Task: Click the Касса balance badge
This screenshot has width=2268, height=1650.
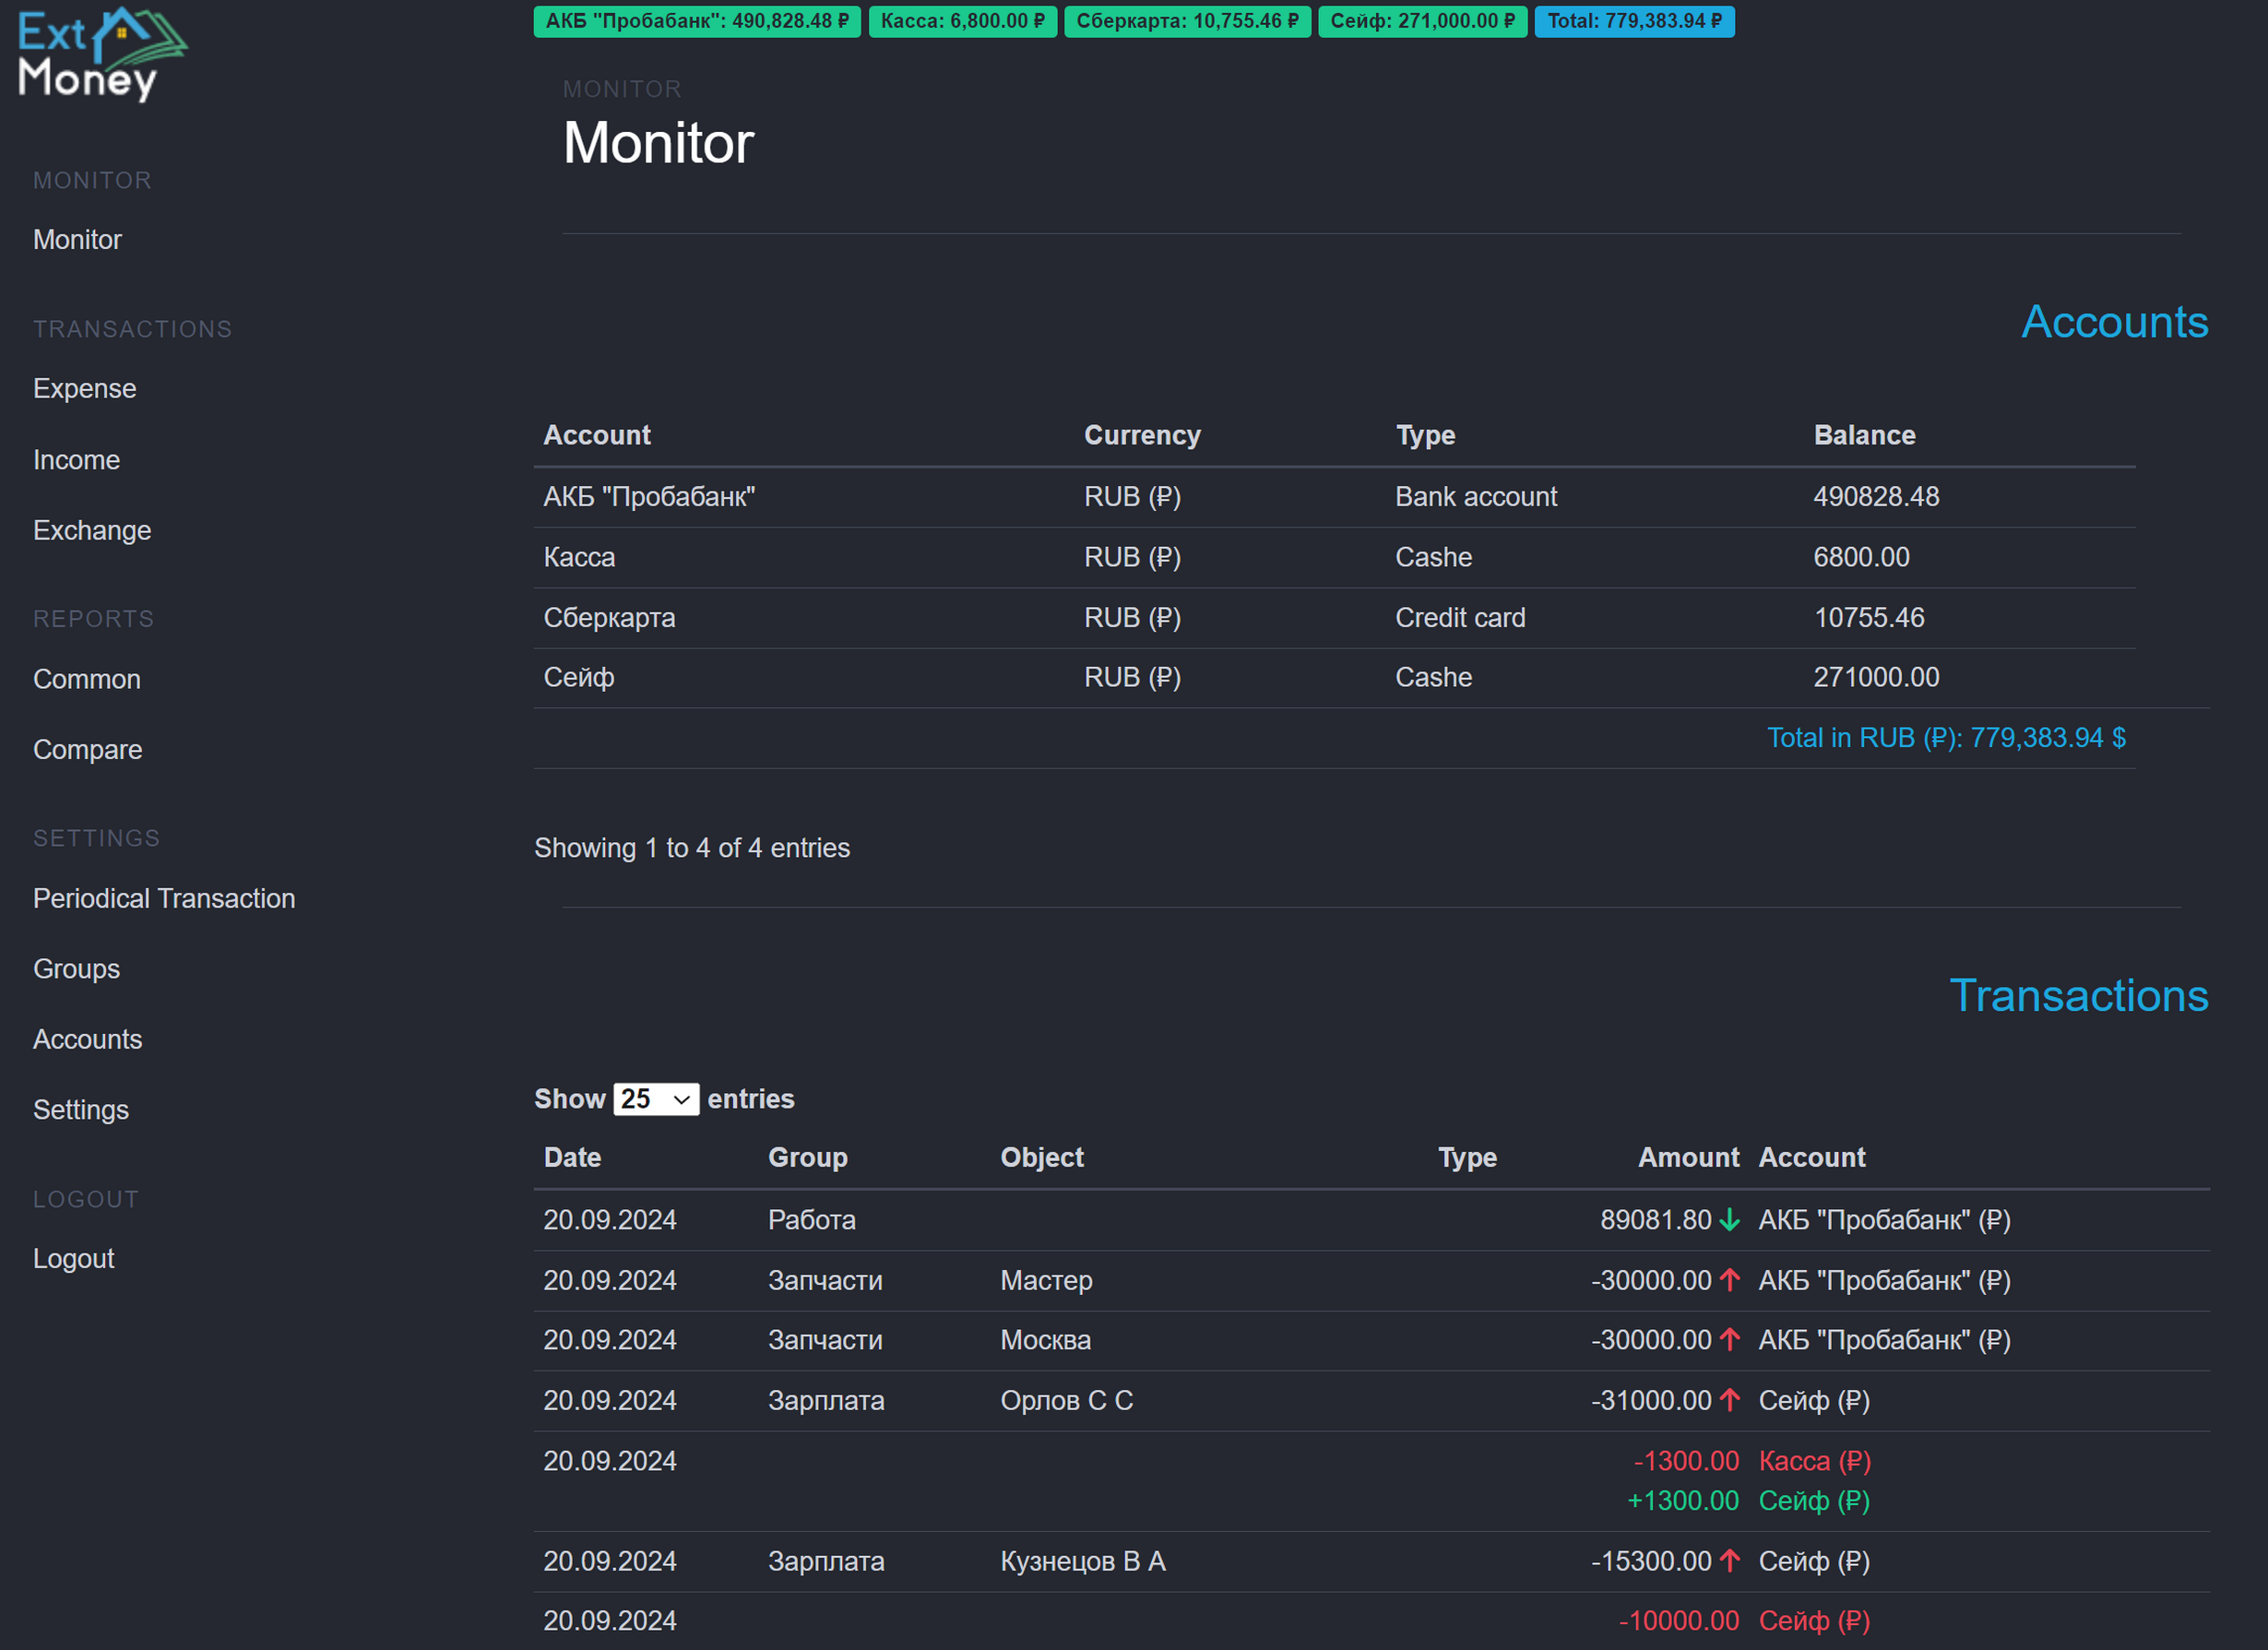Action: tap(962, 21)
